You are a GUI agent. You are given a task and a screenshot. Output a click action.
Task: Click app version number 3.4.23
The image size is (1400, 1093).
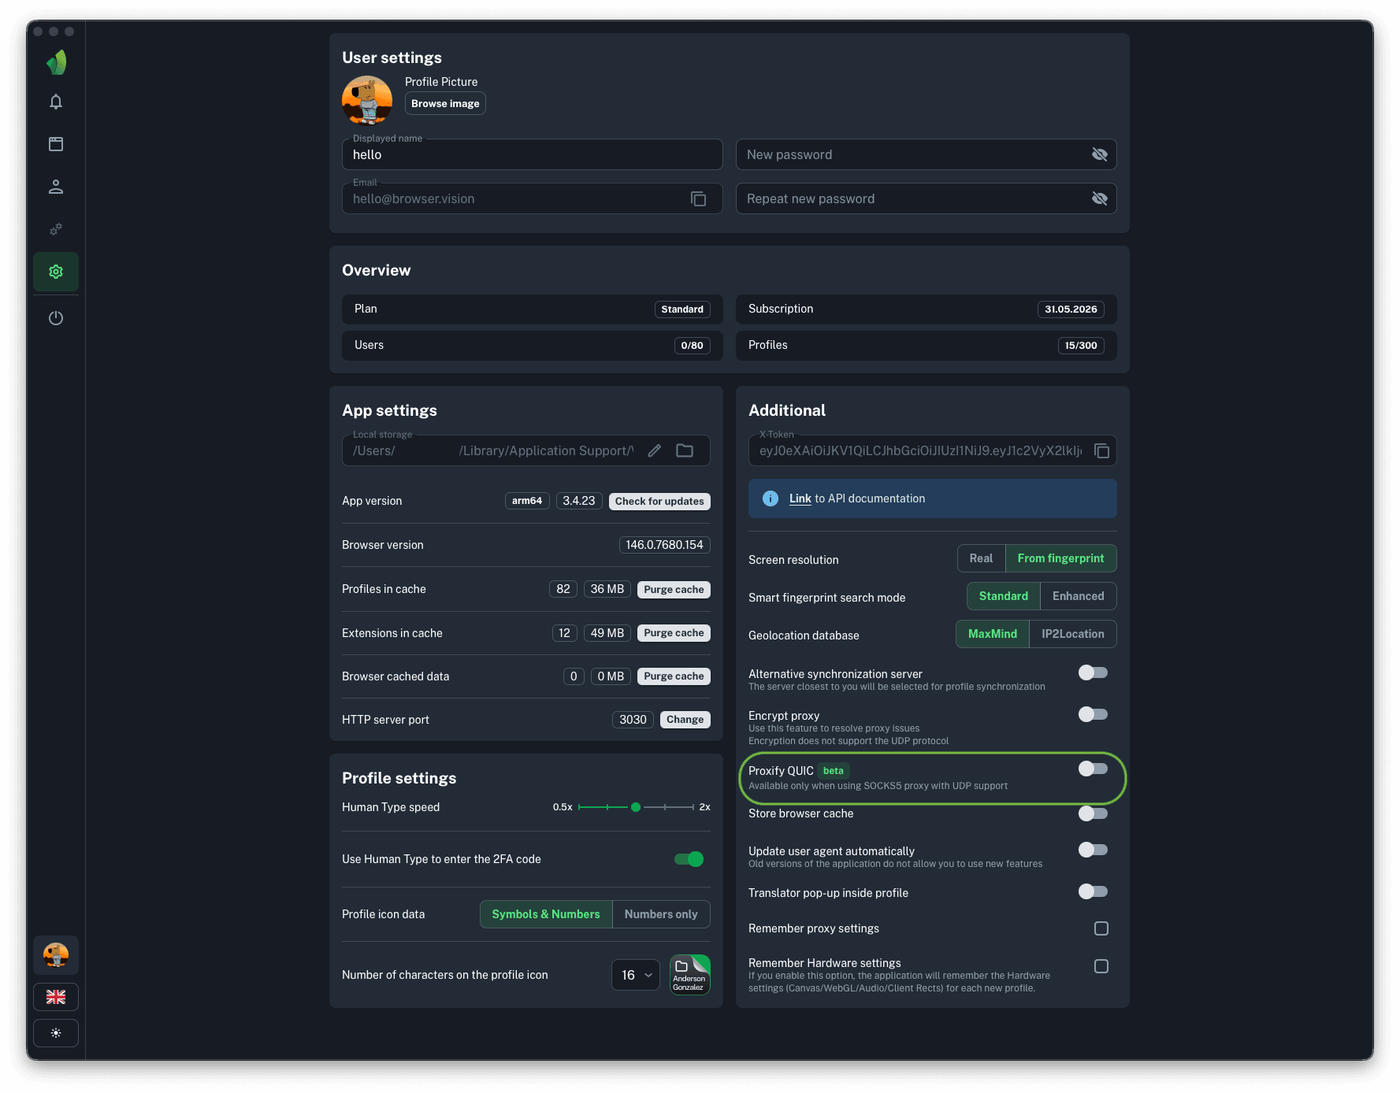(x=579, y=501)
